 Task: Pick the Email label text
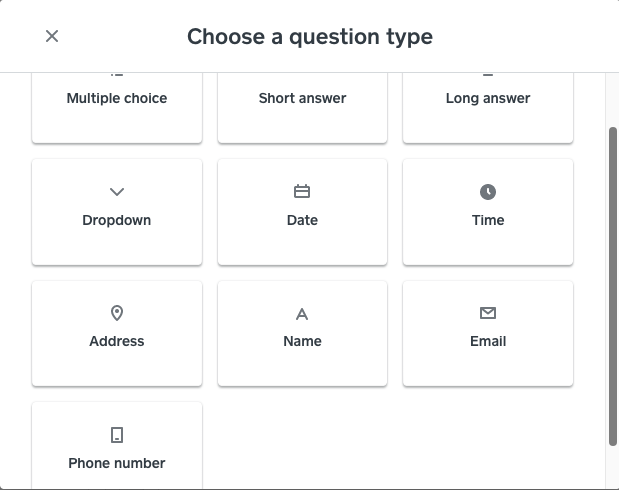pos(488,341)
